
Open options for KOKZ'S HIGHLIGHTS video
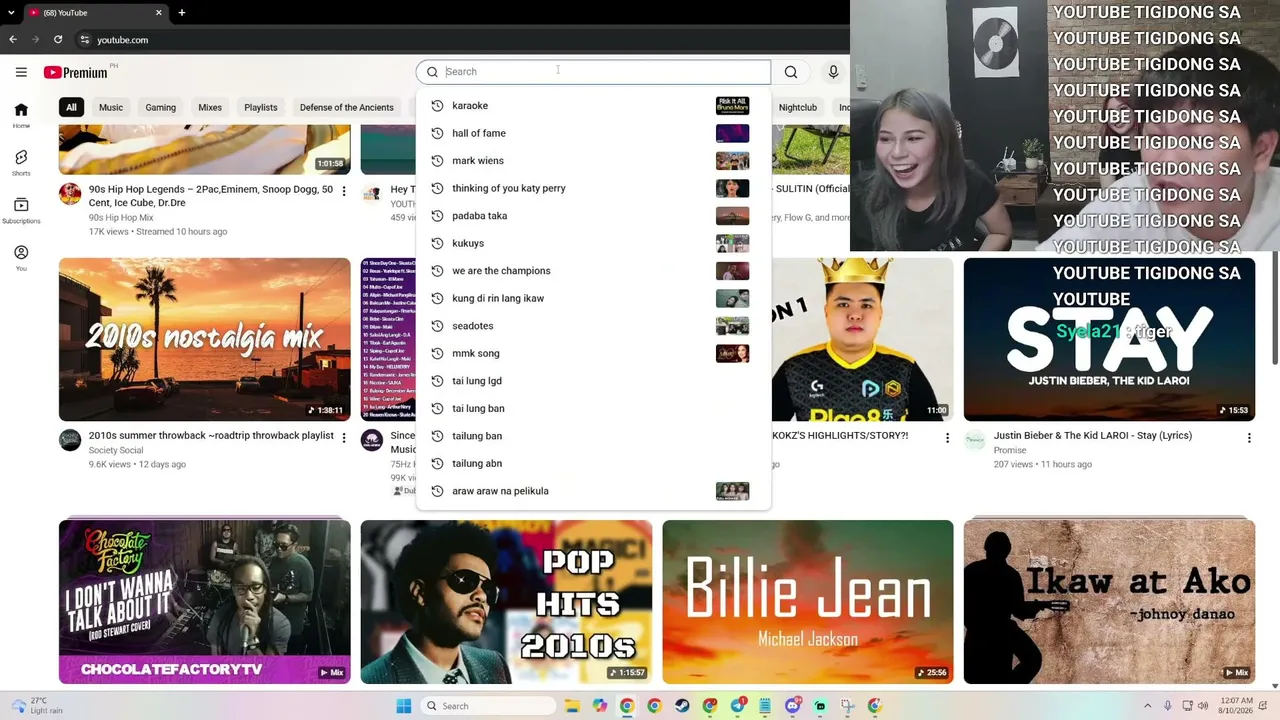947,437
